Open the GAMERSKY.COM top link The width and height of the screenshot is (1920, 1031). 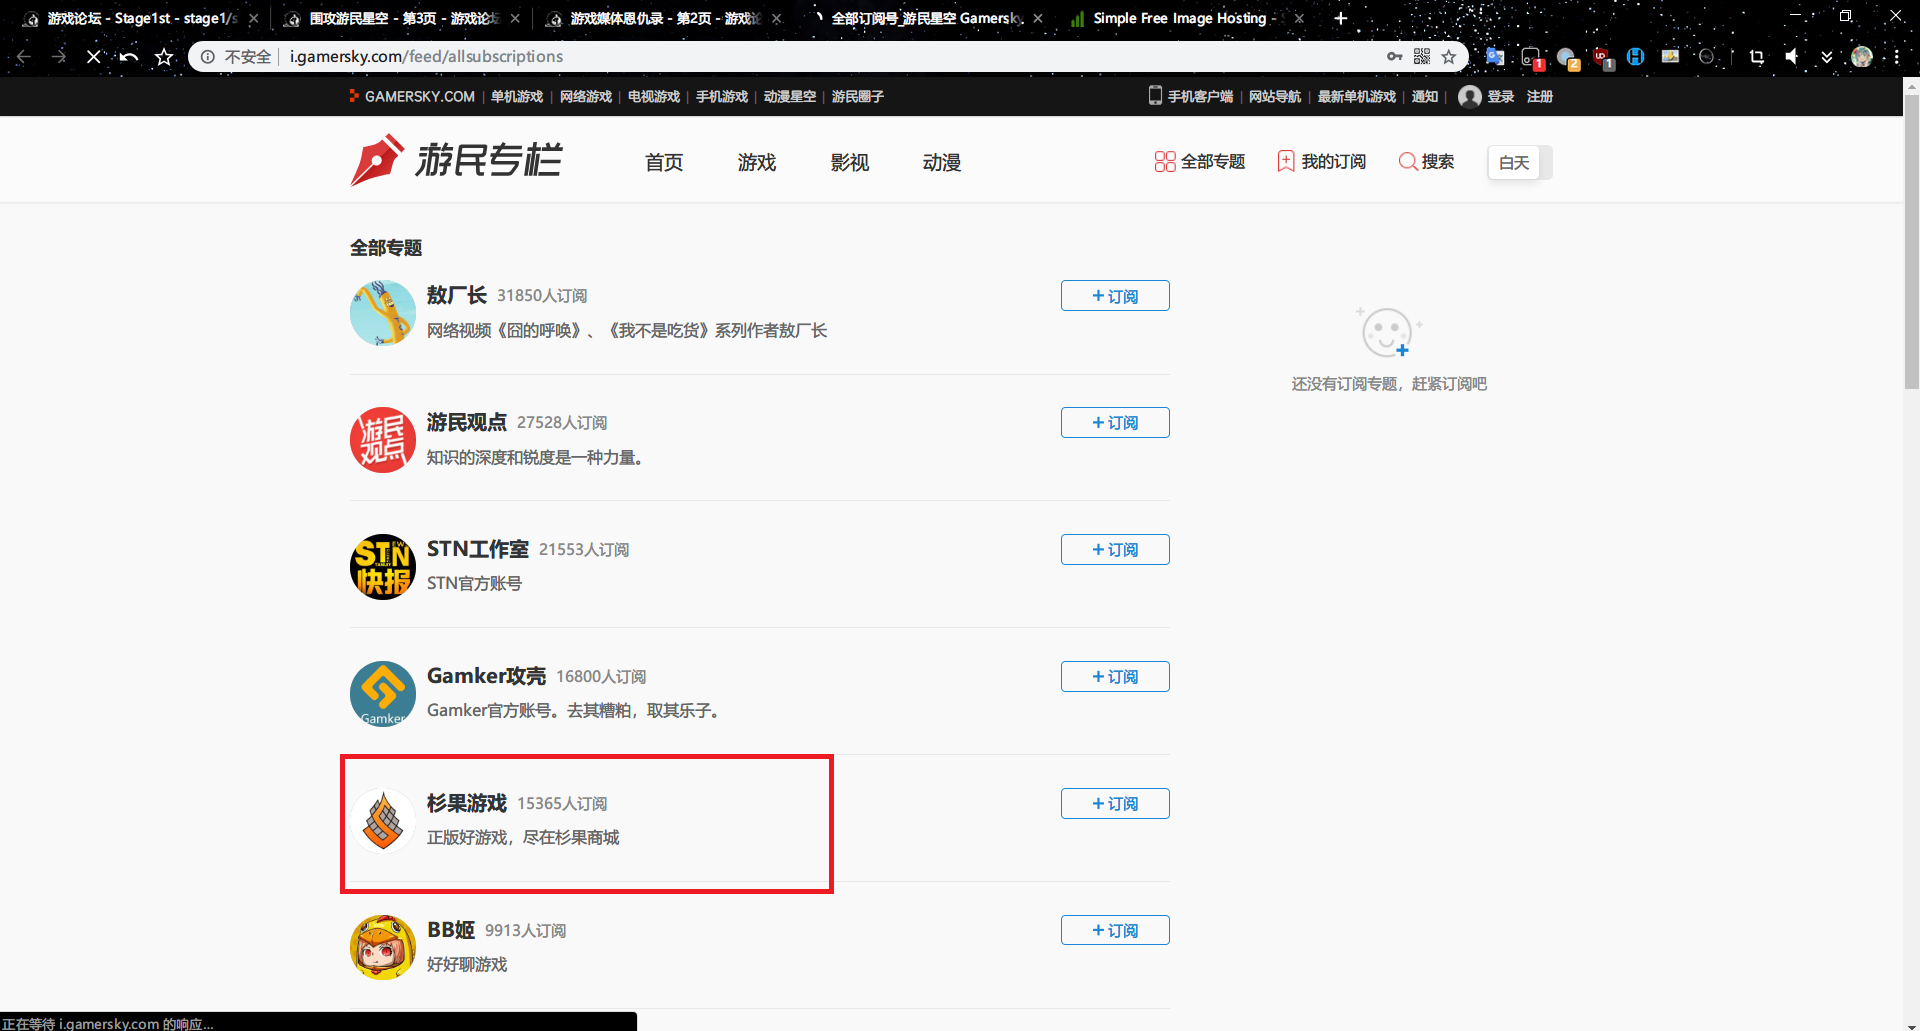(x=412, y=97)
